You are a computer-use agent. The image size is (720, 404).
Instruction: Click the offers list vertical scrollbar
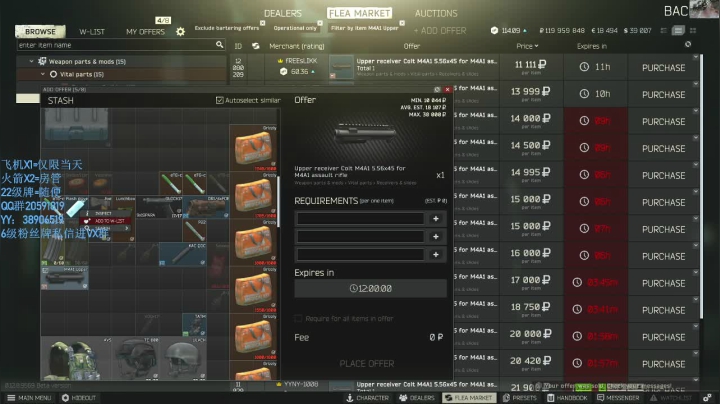[x=701, y=186]
